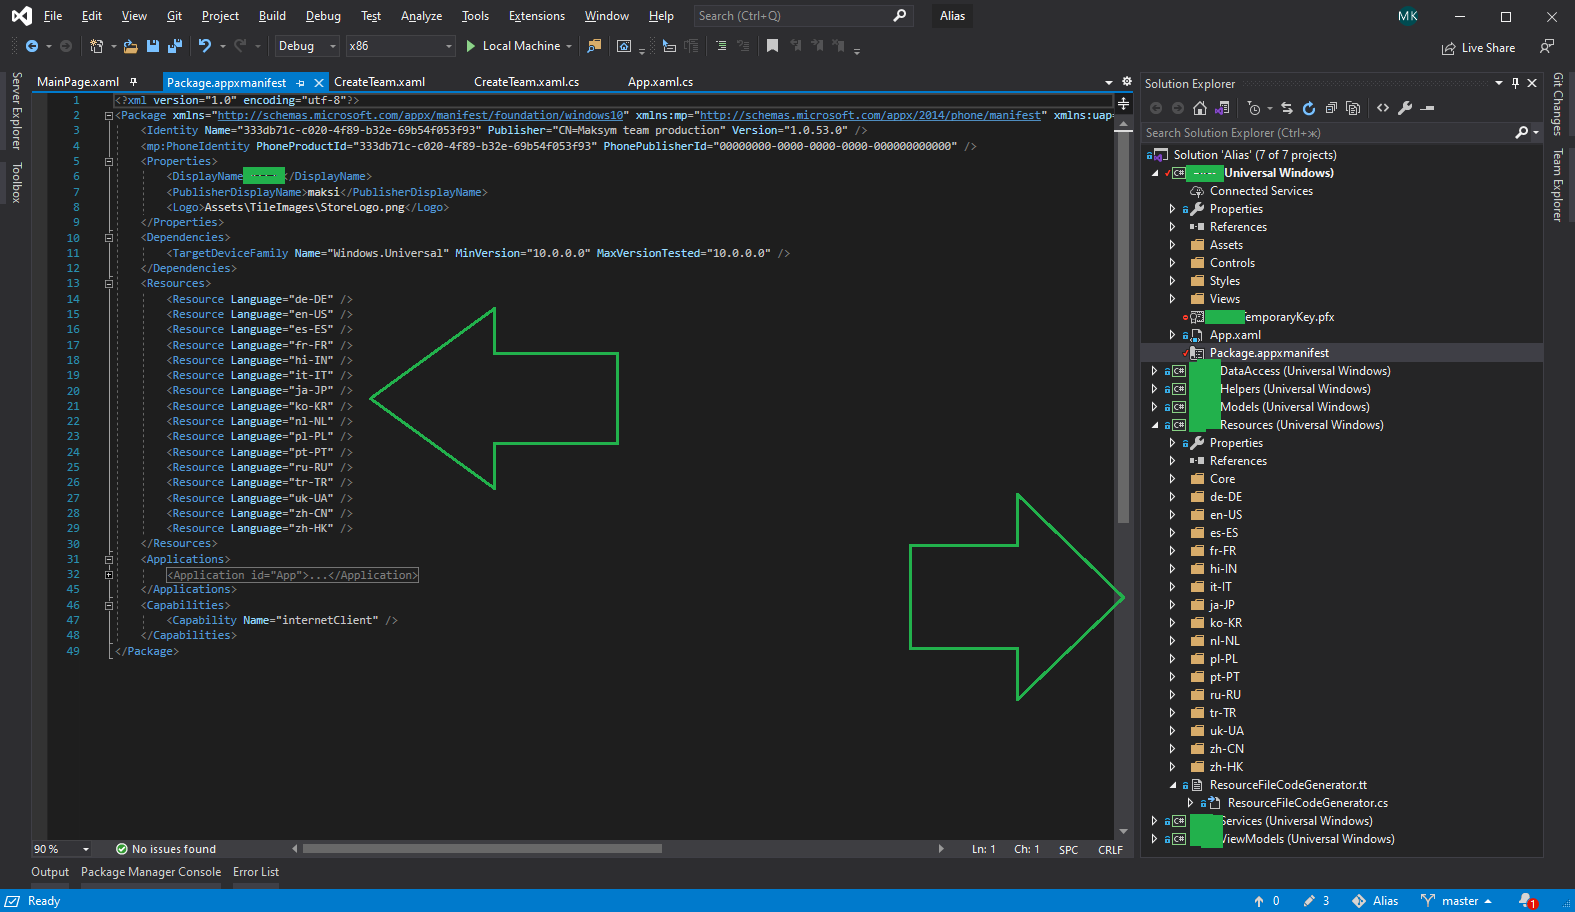This screenshot has height=912, width=1575.
Task: Open the Debug configuration dropdown
Action: coord(307,46)
